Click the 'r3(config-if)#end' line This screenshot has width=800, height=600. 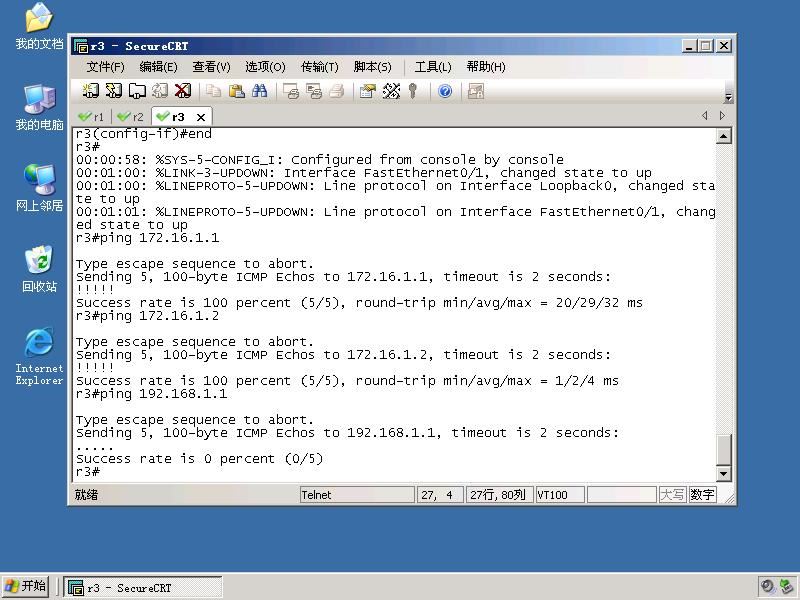tap(143, 134)
